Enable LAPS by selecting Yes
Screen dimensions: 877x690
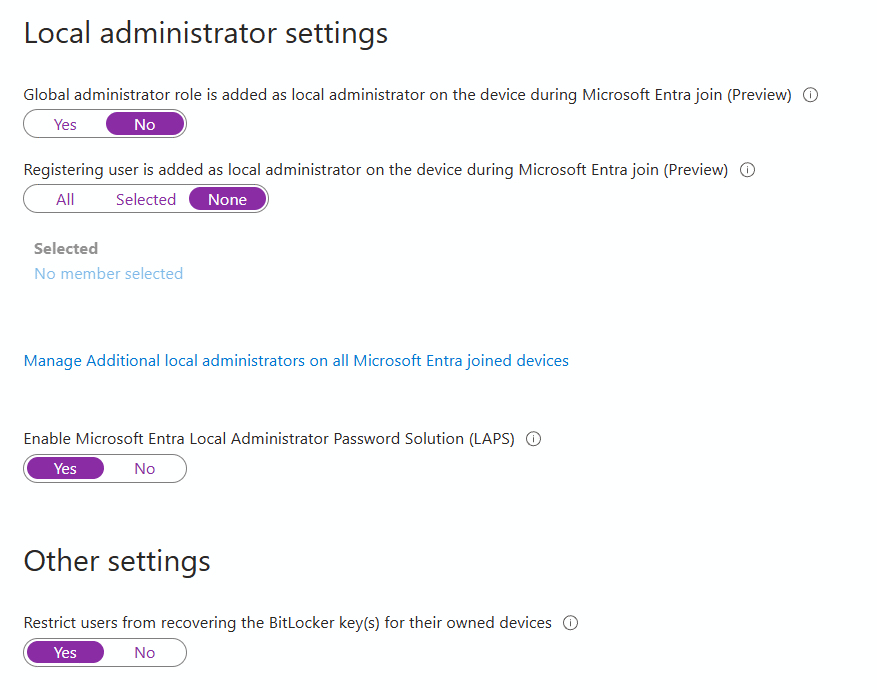(65, 469)
